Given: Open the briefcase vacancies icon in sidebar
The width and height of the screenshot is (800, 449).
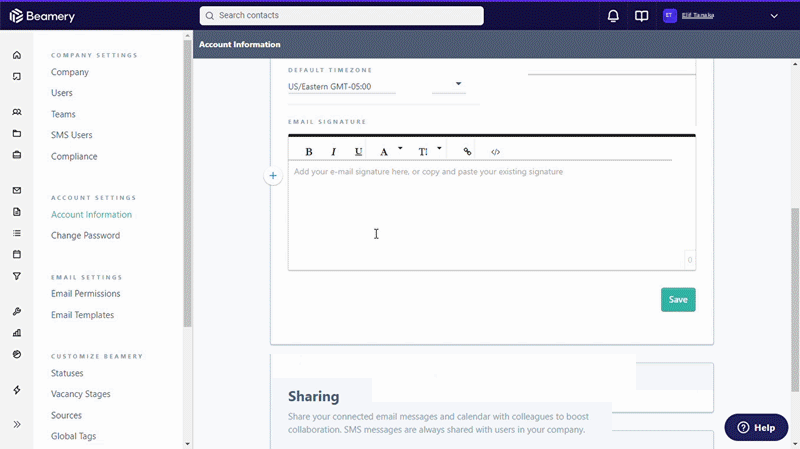Looking at the screenshot, I should click(17, 155).
